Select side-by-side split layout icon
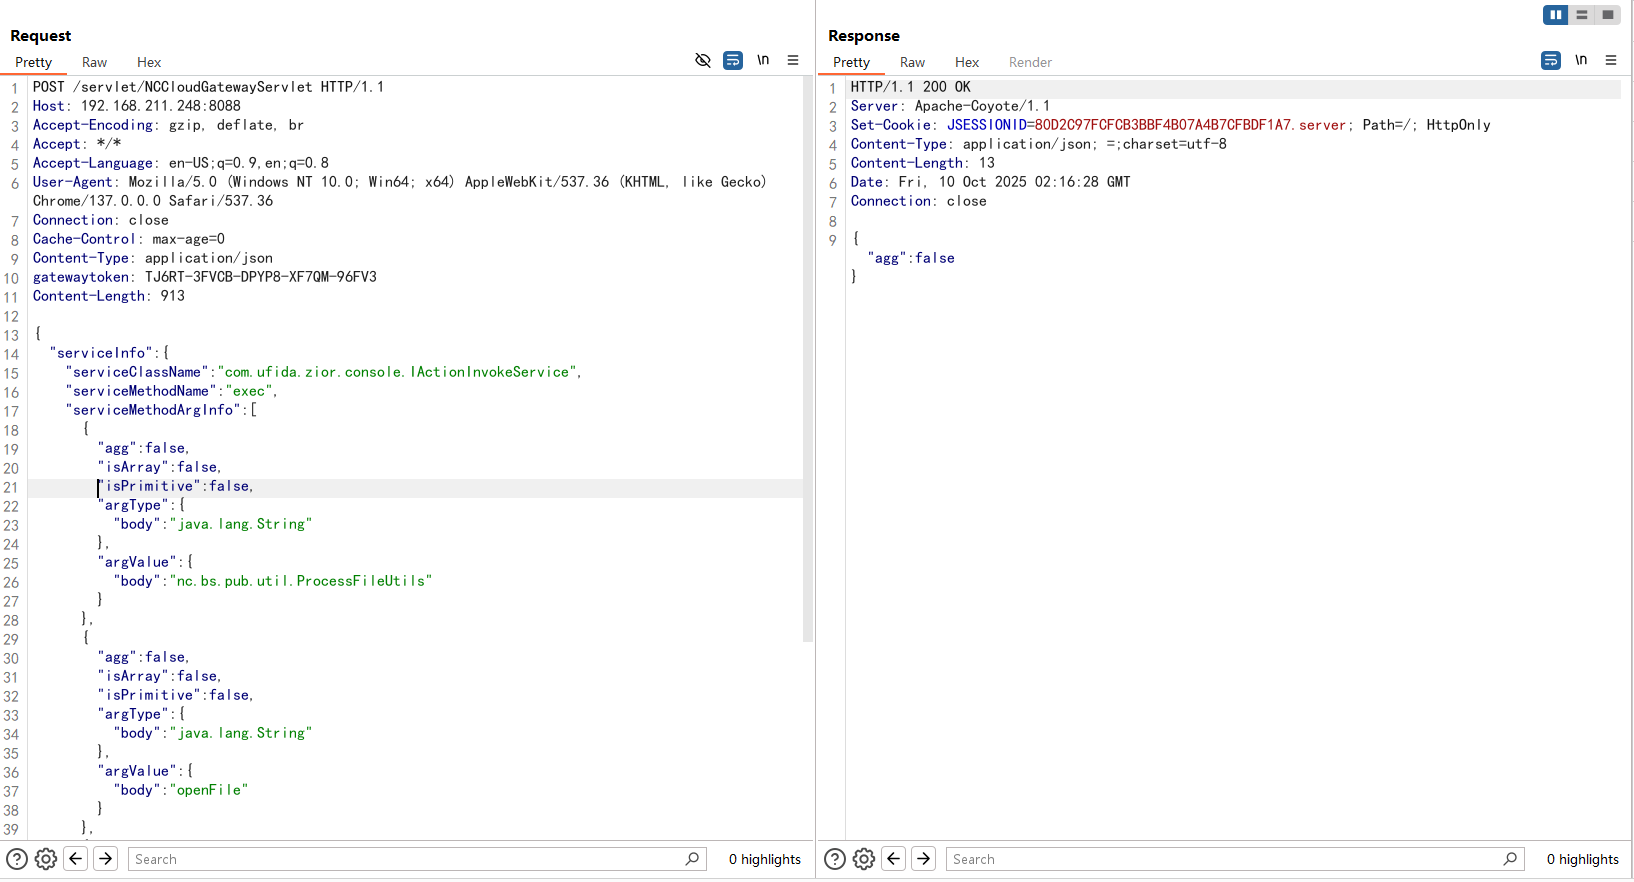Image resolution: width=1634 pixels, height=882 pixels. click(1556, 15)
